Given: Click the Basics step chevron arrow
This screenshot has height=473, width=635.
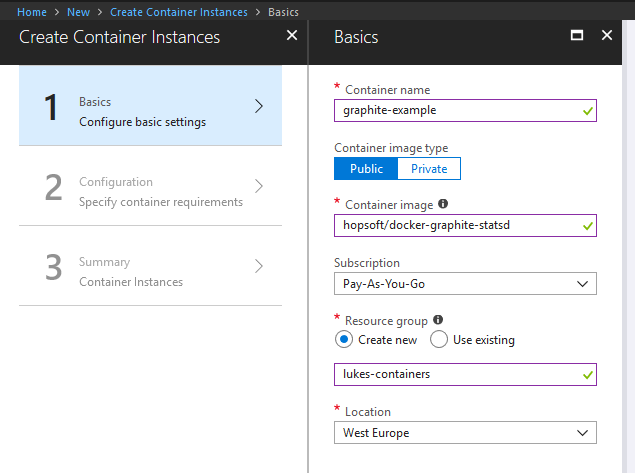Looking at the screenshot, I should tap(259, 106).
